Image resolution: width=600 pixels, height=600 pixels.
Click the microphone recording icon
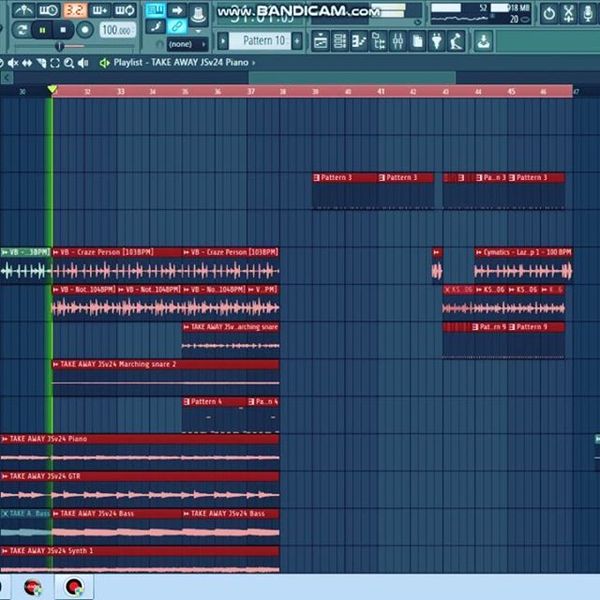[588, 13]
